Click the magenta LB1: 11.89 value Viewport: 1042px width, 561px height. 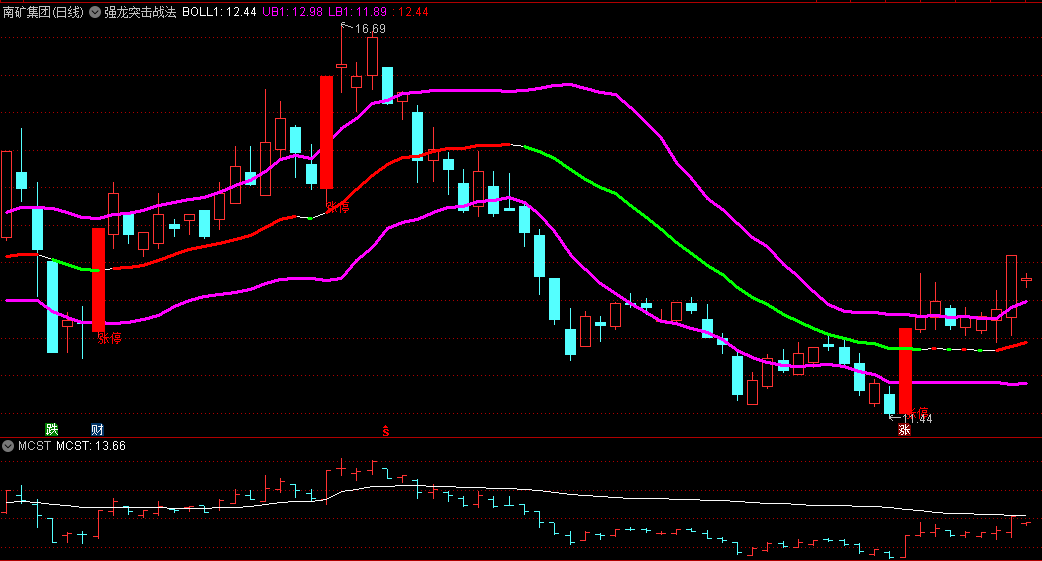(358, 12)
